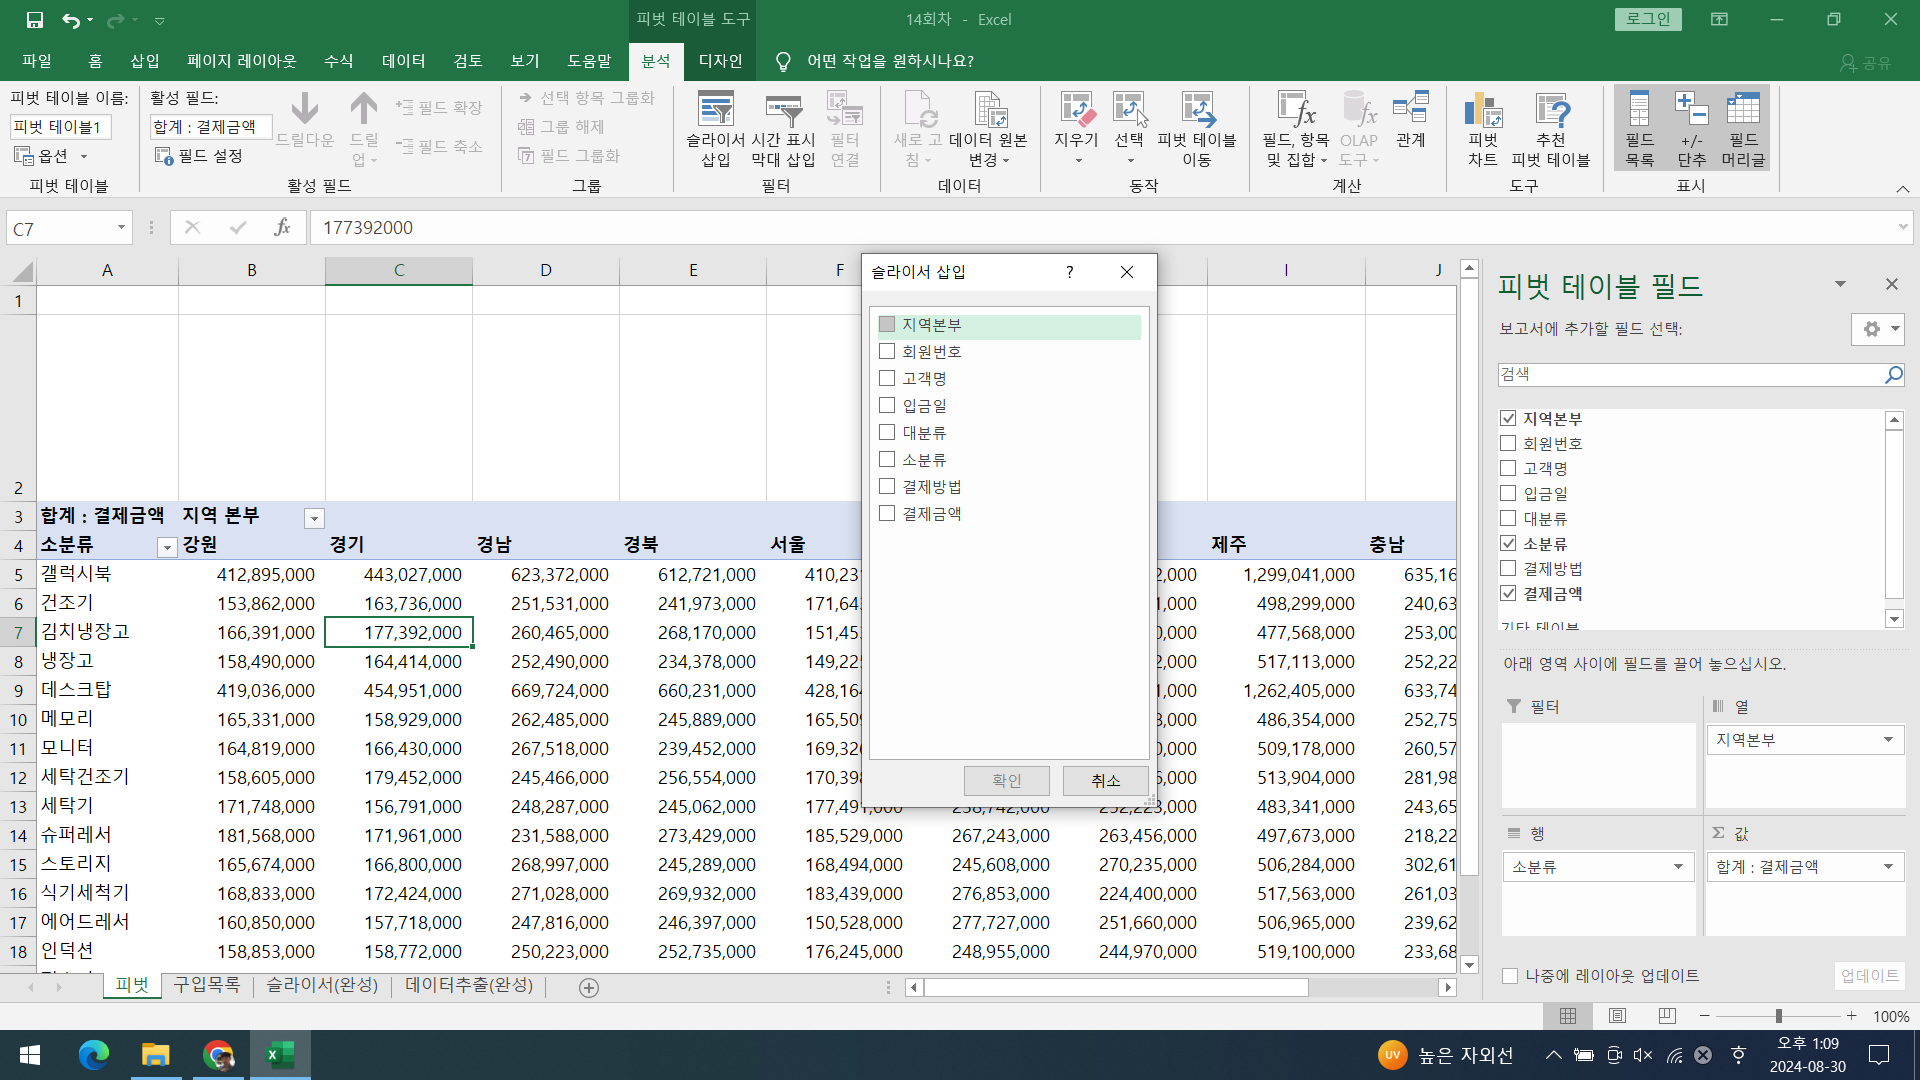Toggle the 필드 목록 display button
This screenshot has width=1920, height=1080.
click(x=1639, y=129)
